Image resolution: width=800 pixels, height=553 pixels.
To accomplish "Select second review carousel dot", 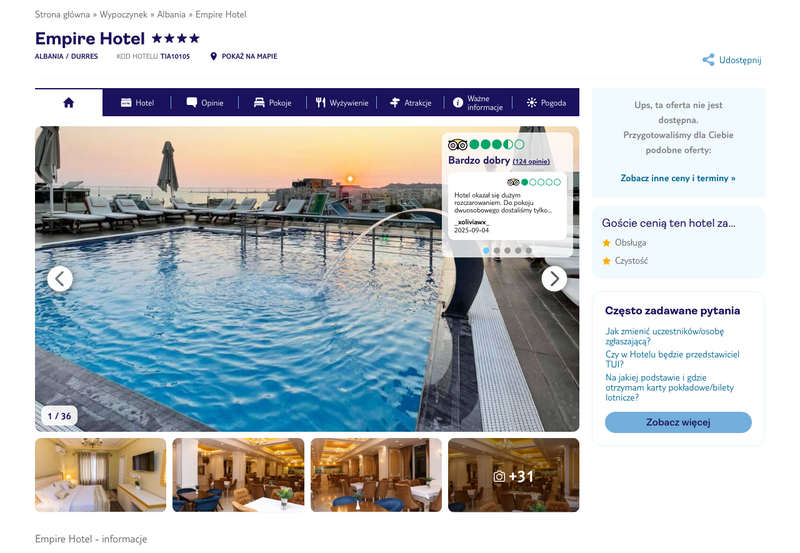I will [496, 250].
